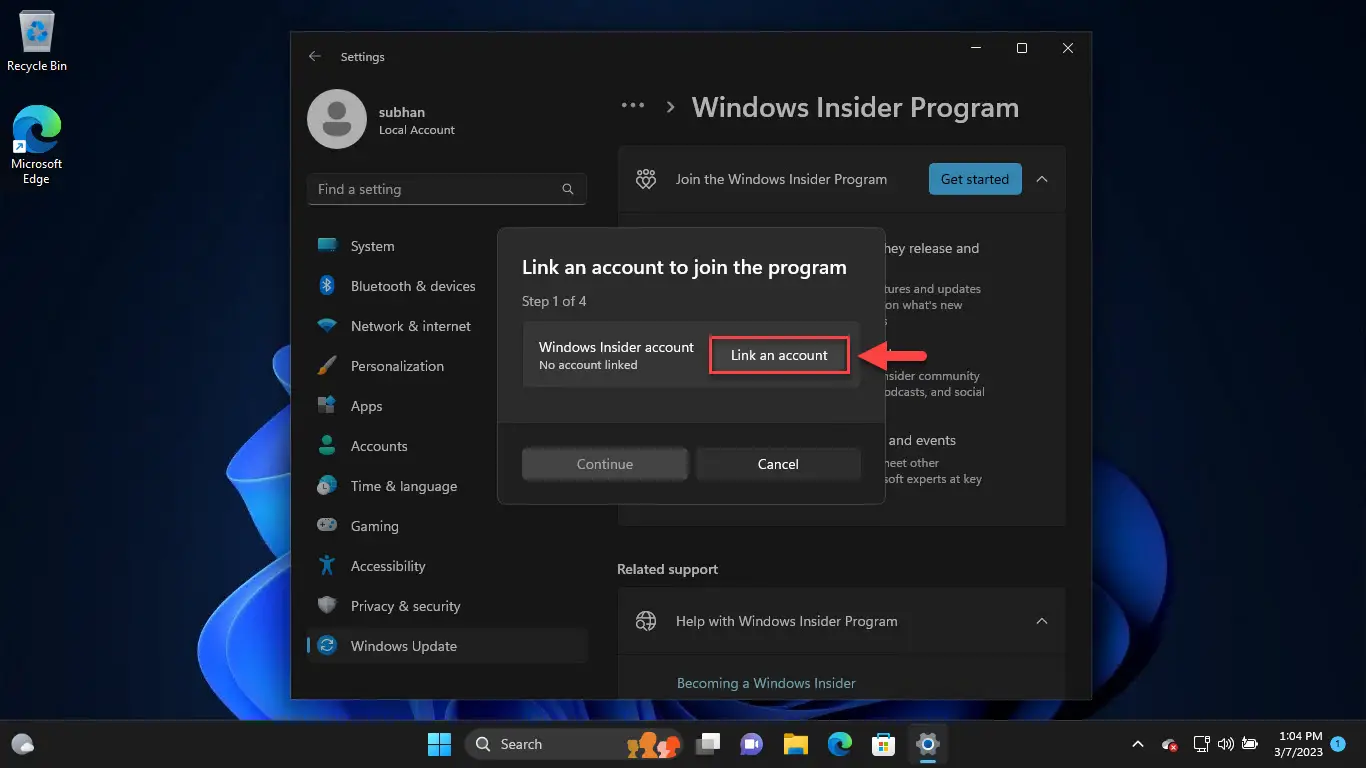1366x768 pixels.
Task: Click the Settings gear icon on the taskbar
Action: pos(928,744)
